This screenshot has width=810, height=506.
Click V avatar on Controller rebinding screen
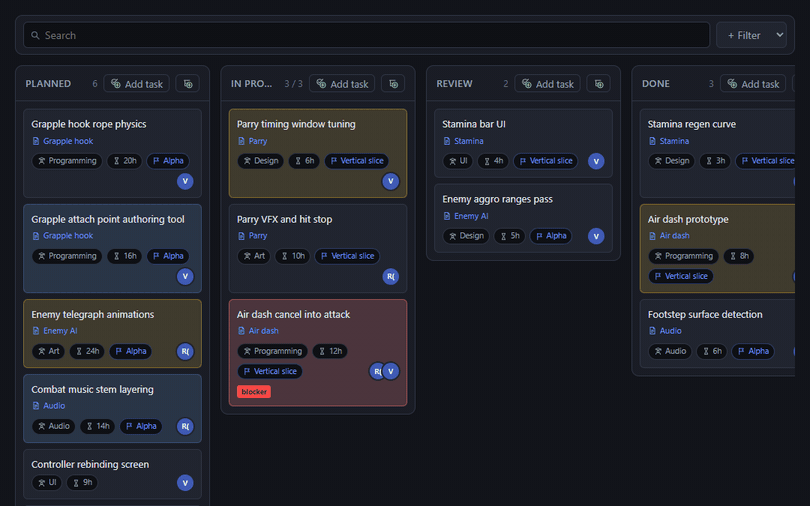185,483
